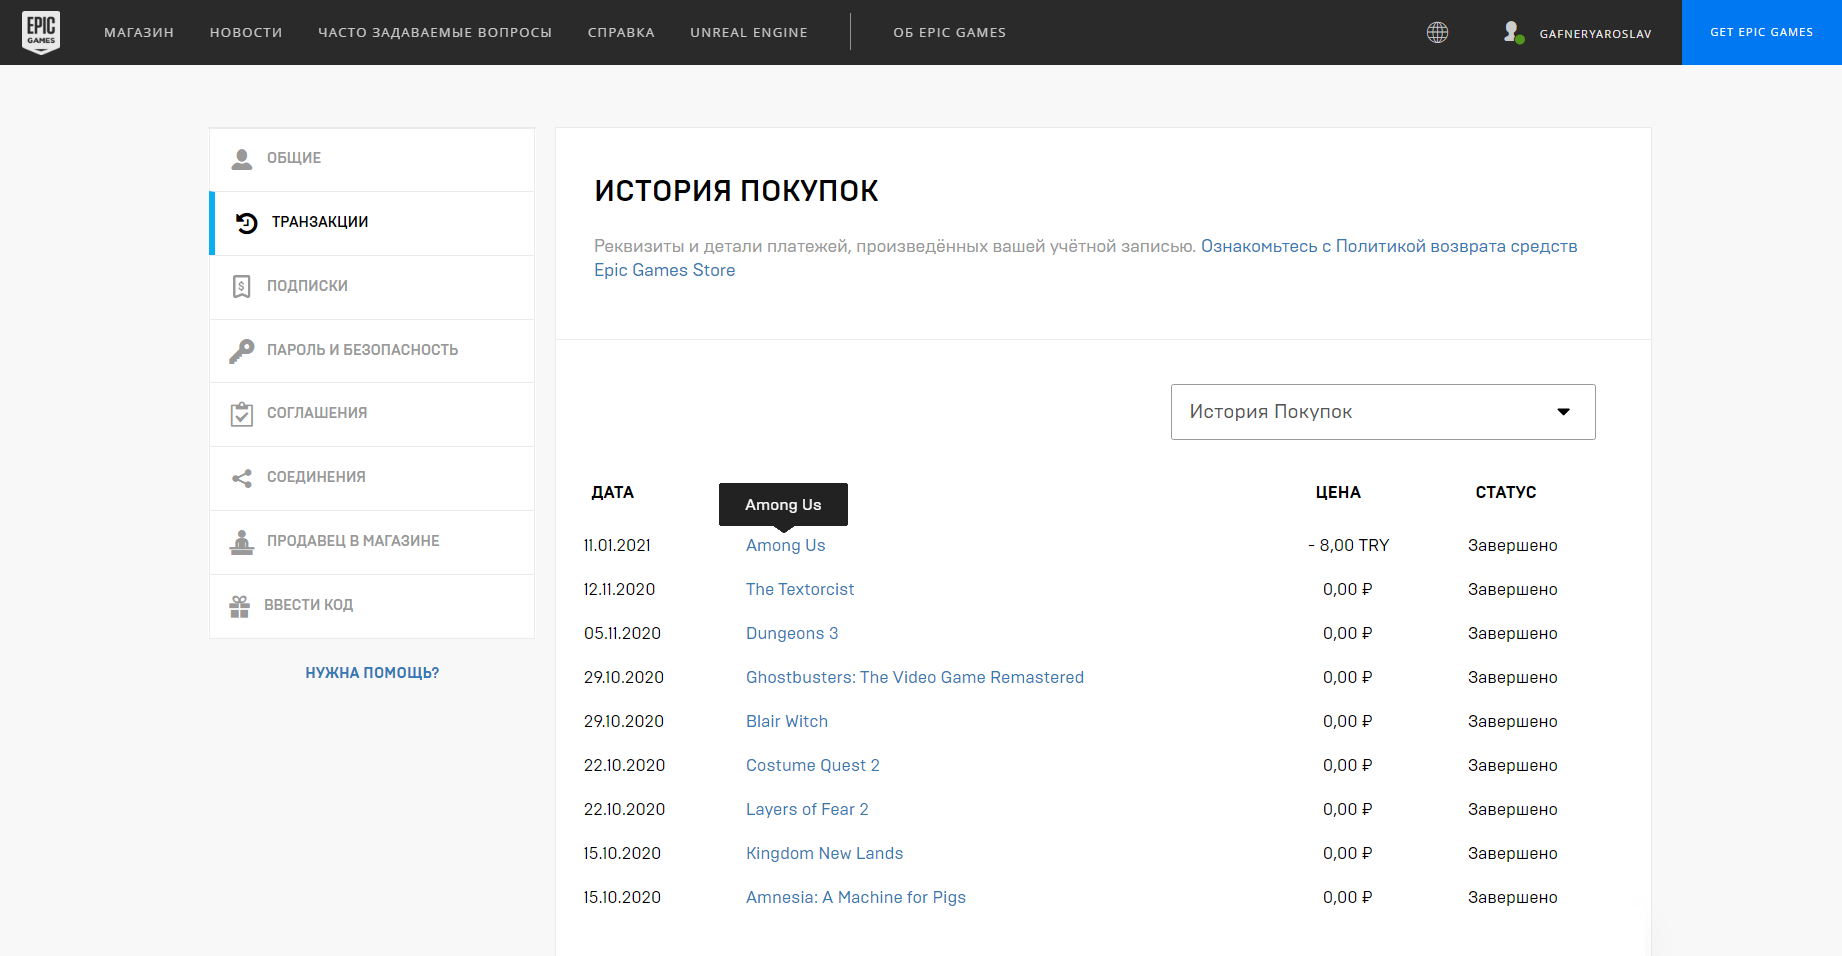Click the gift icon for ВВЕСТИ КОД
Image resolution: width=1842 pixels, height=956 pixels.
(240, 606)
